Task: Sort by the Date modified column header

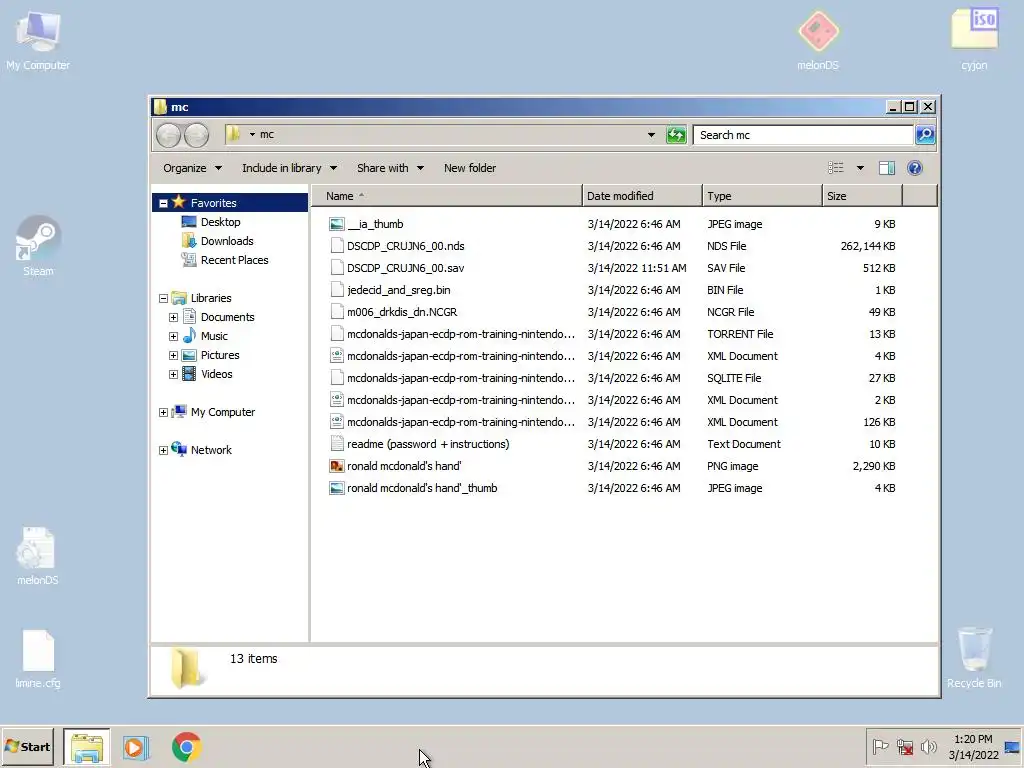Action: tap(642, 196)
